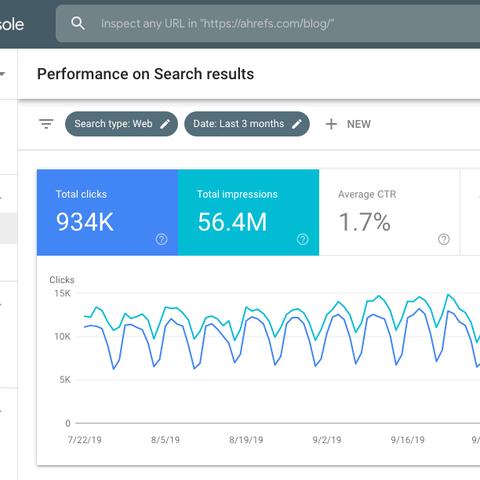Edit the Date: Last 3 months filter

pyautogui.click(x=247, y=124)
